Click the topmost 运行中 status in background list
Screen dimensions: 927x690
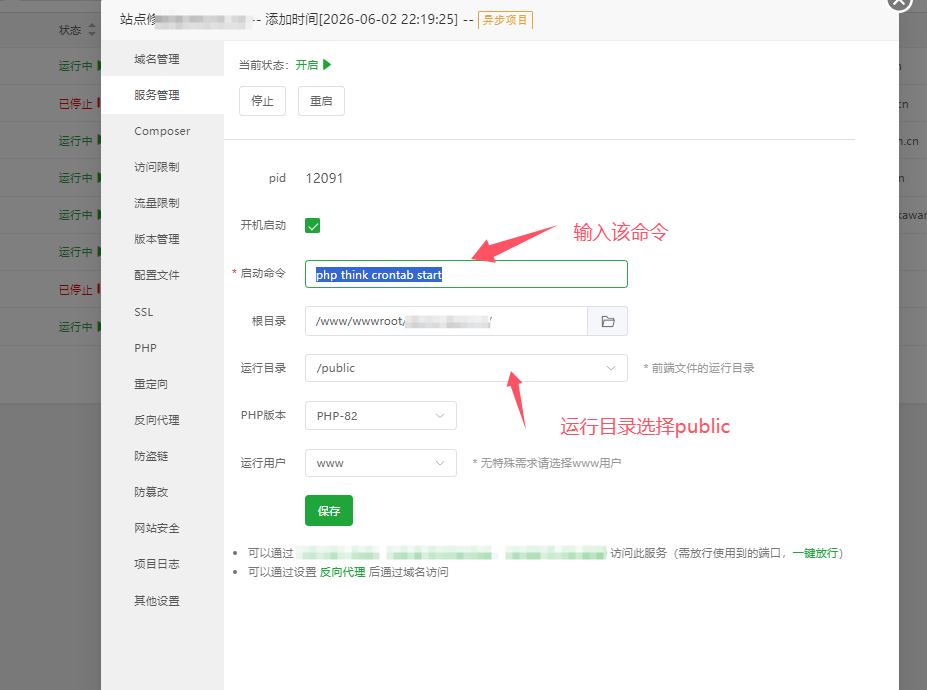pyautogui.click(x=76, y=66)
